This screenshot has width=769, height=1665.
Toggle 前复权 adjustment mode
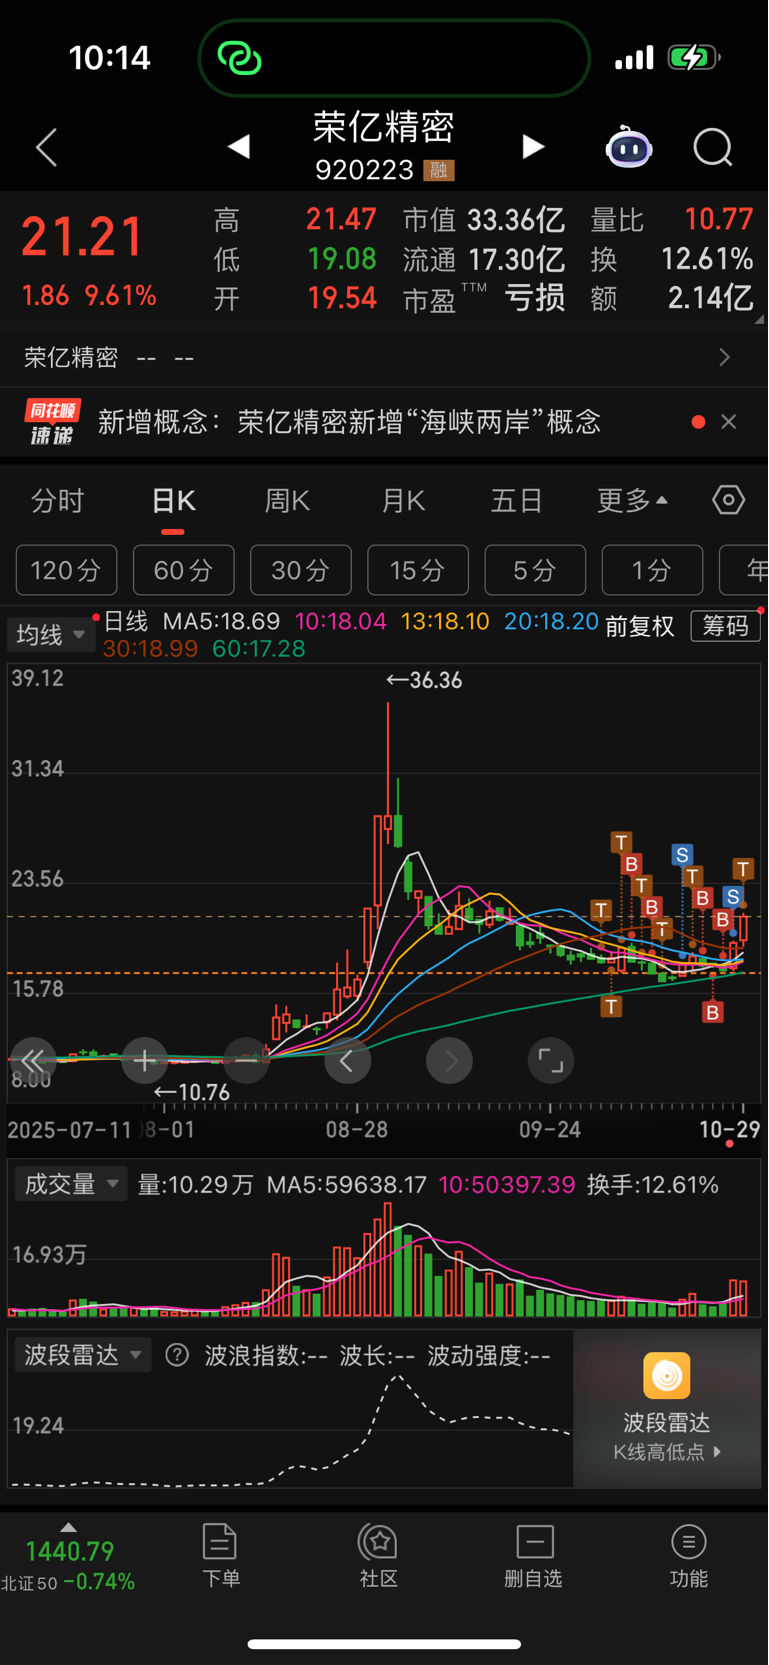[x=640, y=626]
